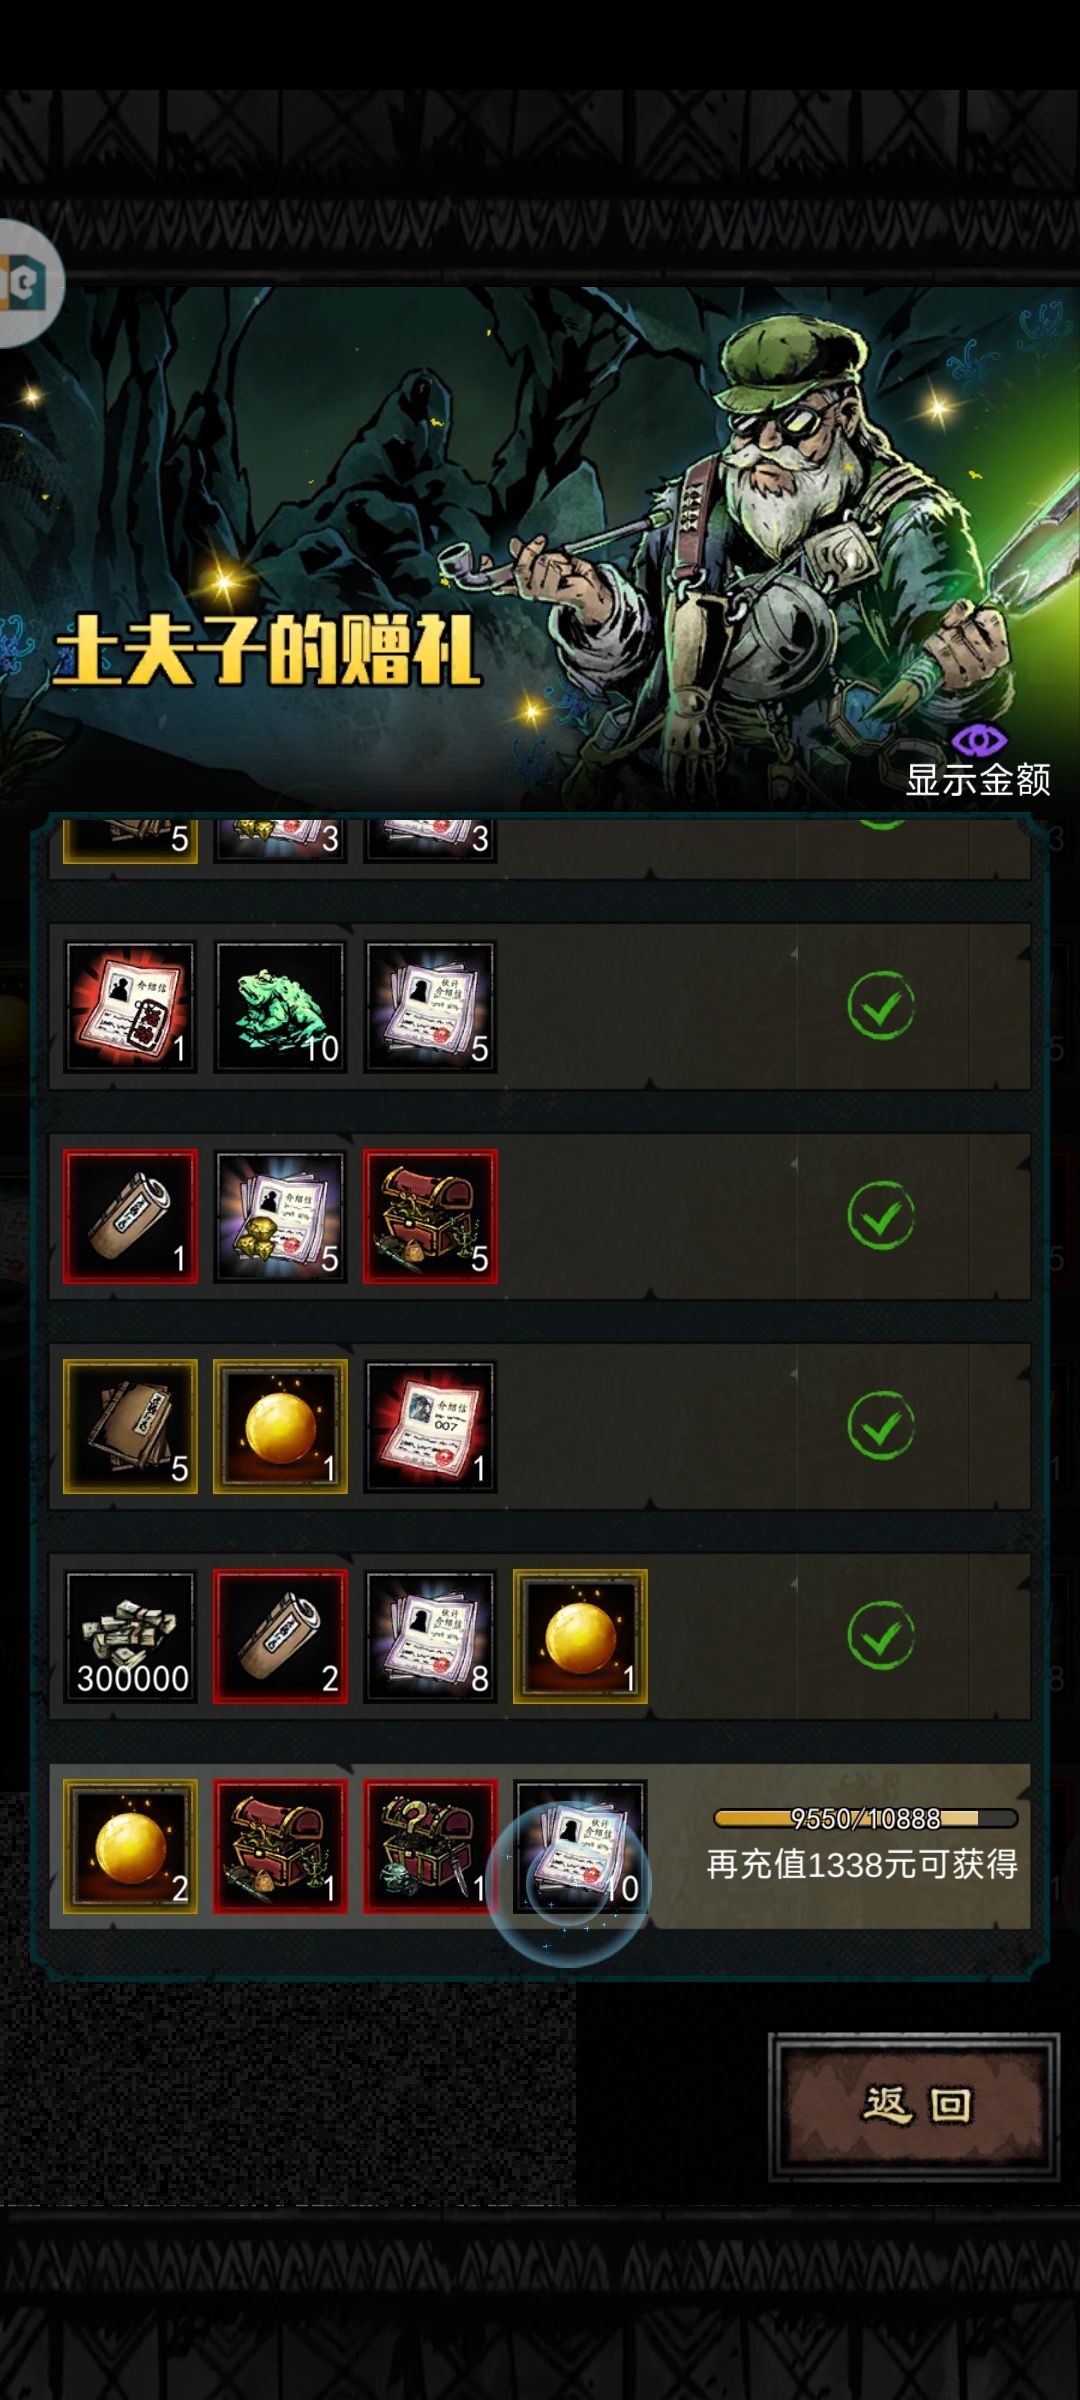Select the intro letter stack with quantity 10
The height and width of the screenshot is (2400, 1080).
[x=580, y=1846]
